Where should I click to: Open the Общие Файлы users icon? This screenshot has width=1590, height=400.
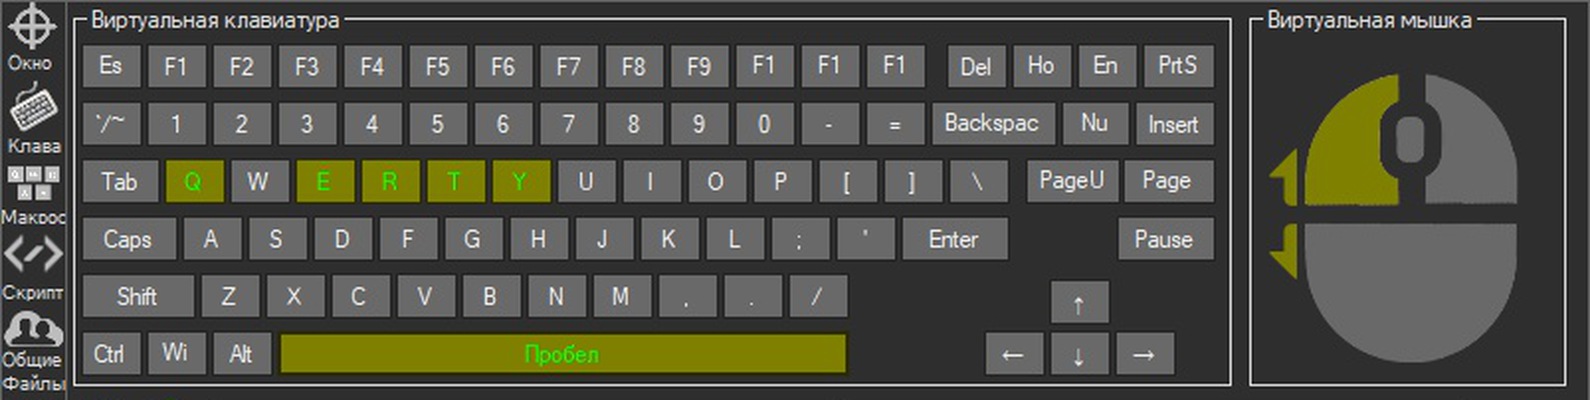click(33, 329)
